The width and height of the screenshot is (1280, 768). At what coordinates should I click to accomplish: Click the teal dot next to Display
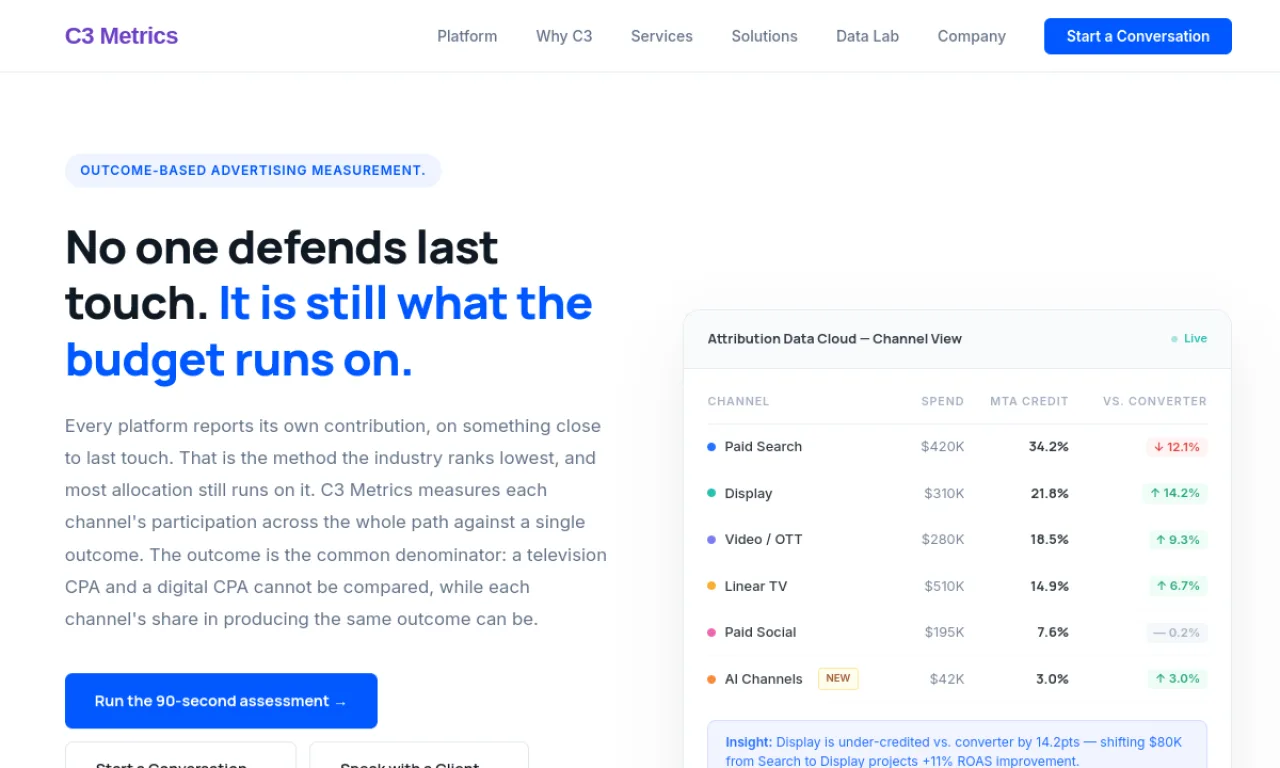(x=712, y=493)
